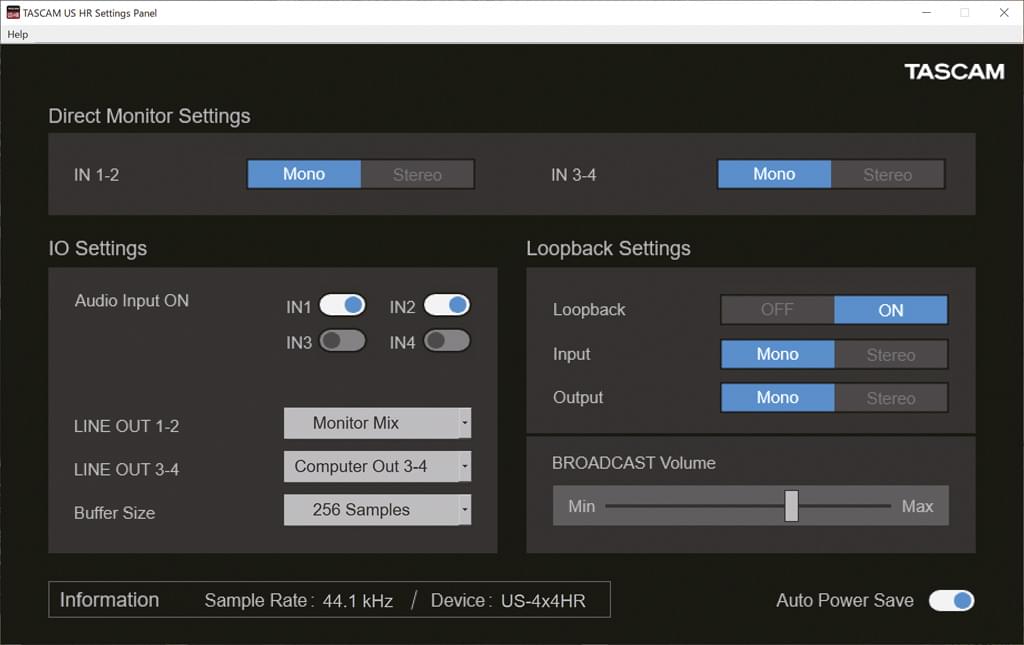Open the LINE OUT 1-2 dropdown
The height and width of the screenshot is (645, 1024).
click(377, 423)
